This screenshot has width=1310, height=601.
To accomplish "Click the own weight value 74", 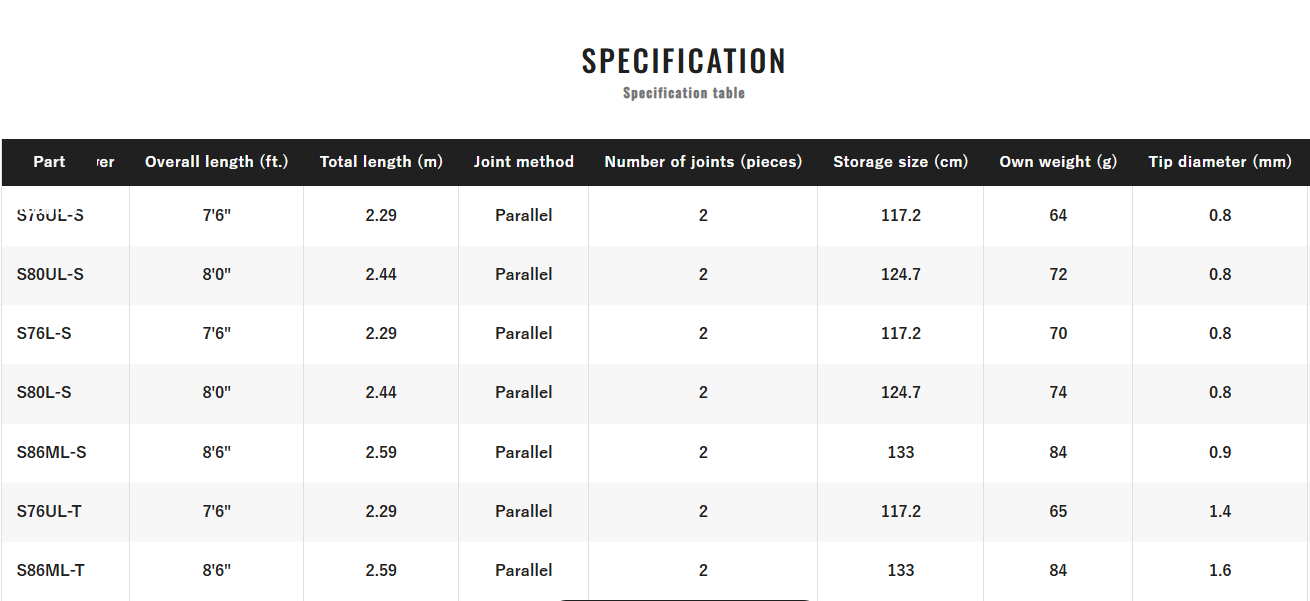I will (x=1058, y=392).
